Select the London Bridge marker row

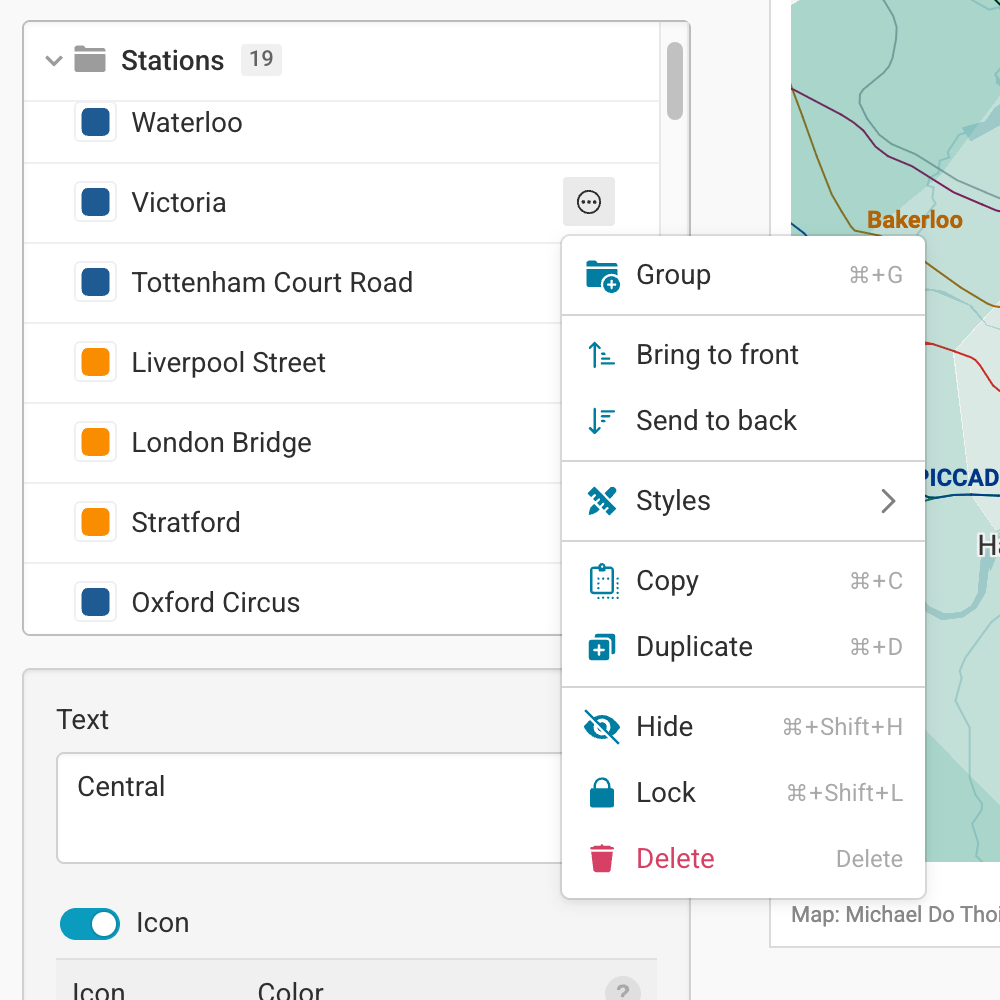[222, 443]
